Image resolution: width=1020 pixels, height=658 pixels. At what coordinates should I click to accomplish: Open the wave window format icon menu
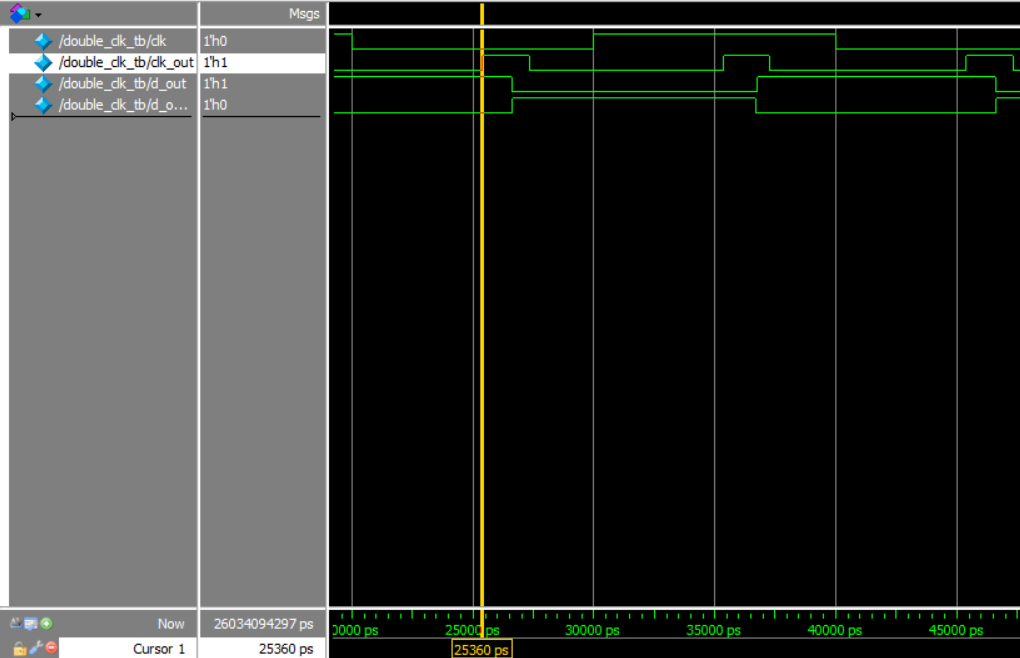pos(20,13)
